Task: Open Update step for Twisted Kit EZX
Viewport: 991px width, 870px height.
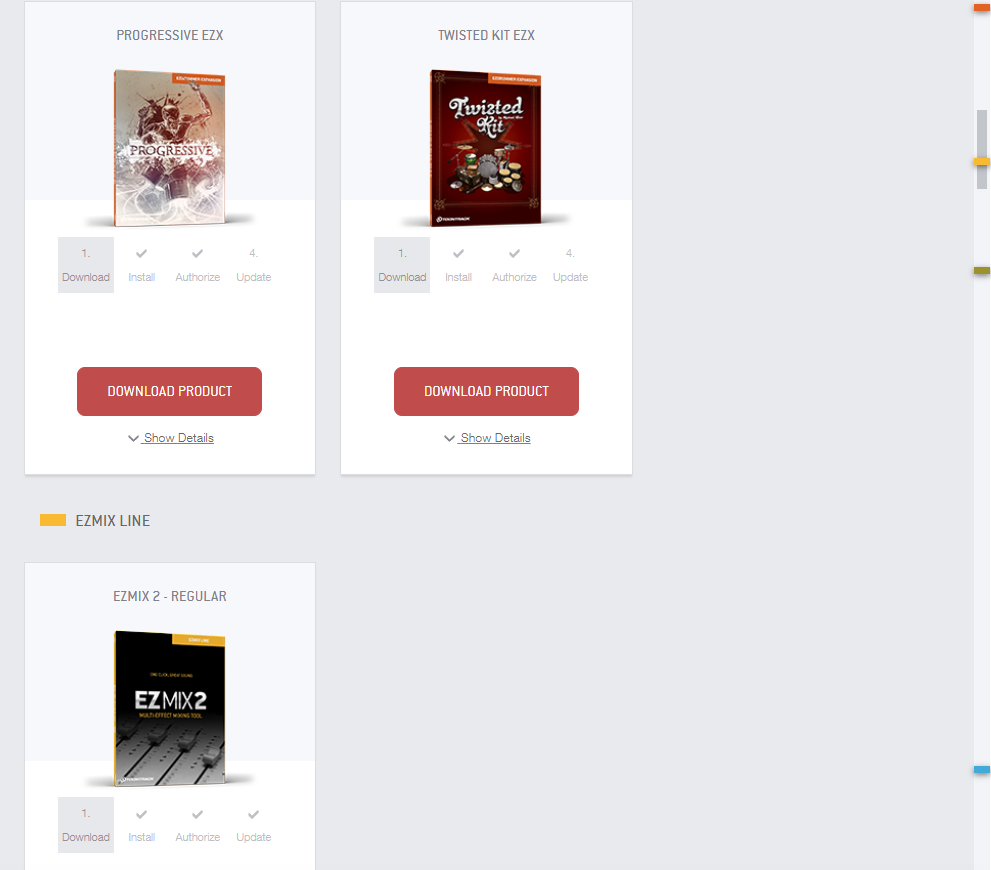Action: click(x=570, y=265)
